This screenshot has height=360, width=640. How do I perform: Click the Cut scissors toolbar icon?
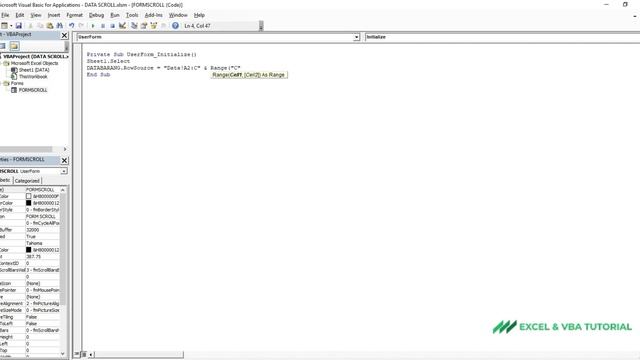(x=31, y=26)
